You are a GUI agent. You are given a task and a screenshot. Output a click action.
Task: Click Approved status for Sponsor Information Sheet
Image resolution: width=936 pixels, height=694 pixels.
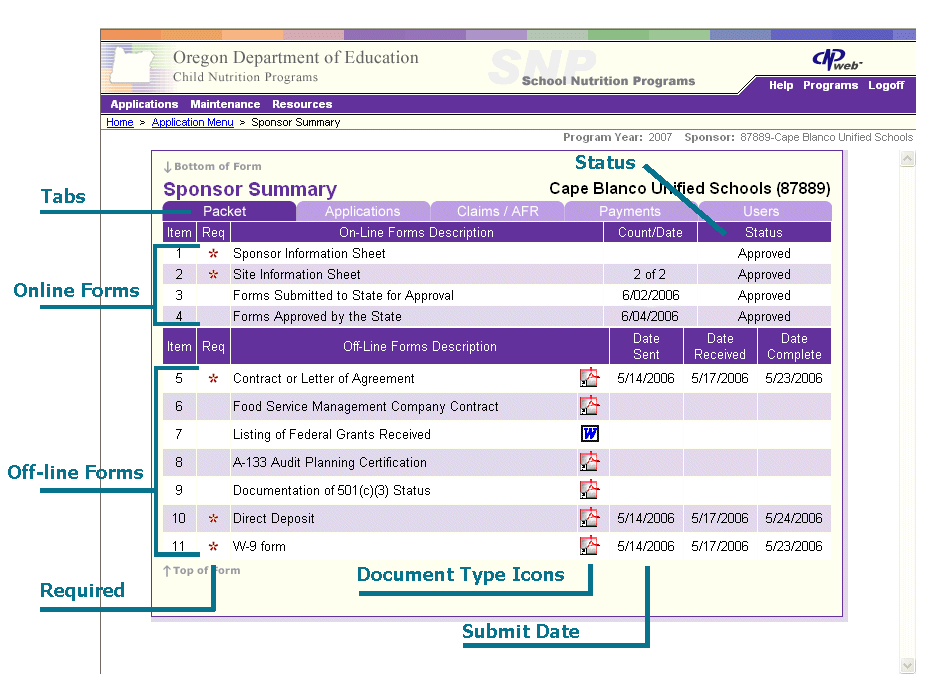[x=764, y=254]
